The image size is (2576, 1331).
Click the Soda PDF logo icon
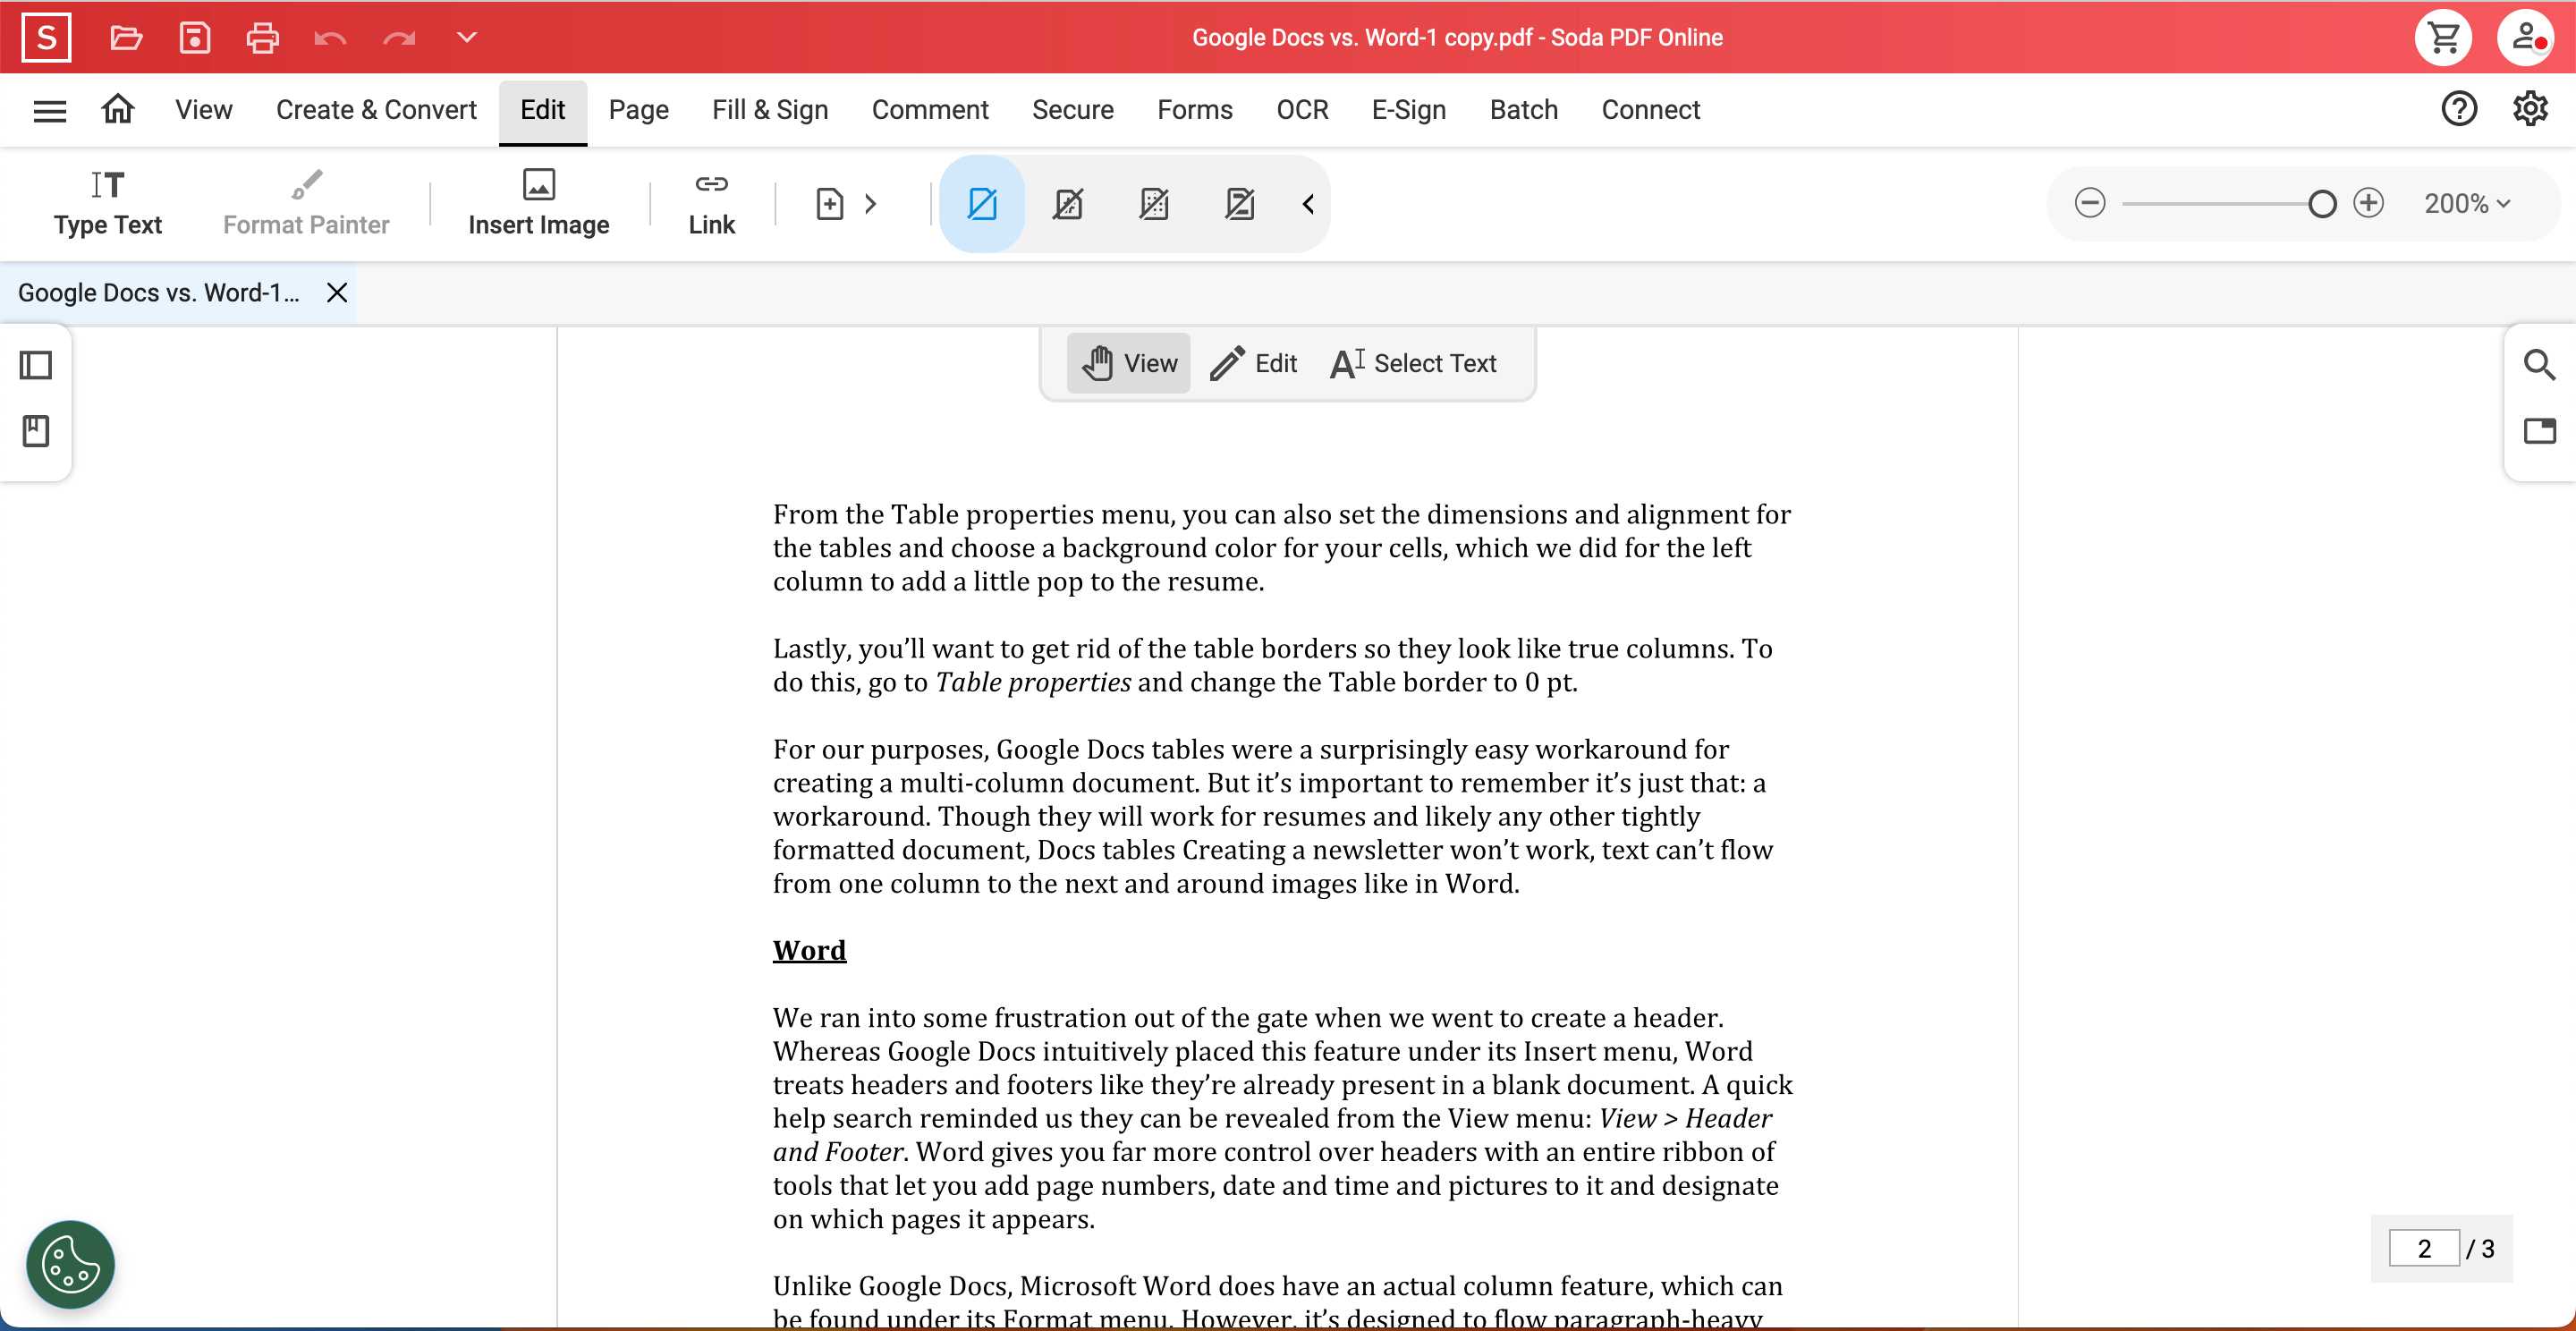46,38
